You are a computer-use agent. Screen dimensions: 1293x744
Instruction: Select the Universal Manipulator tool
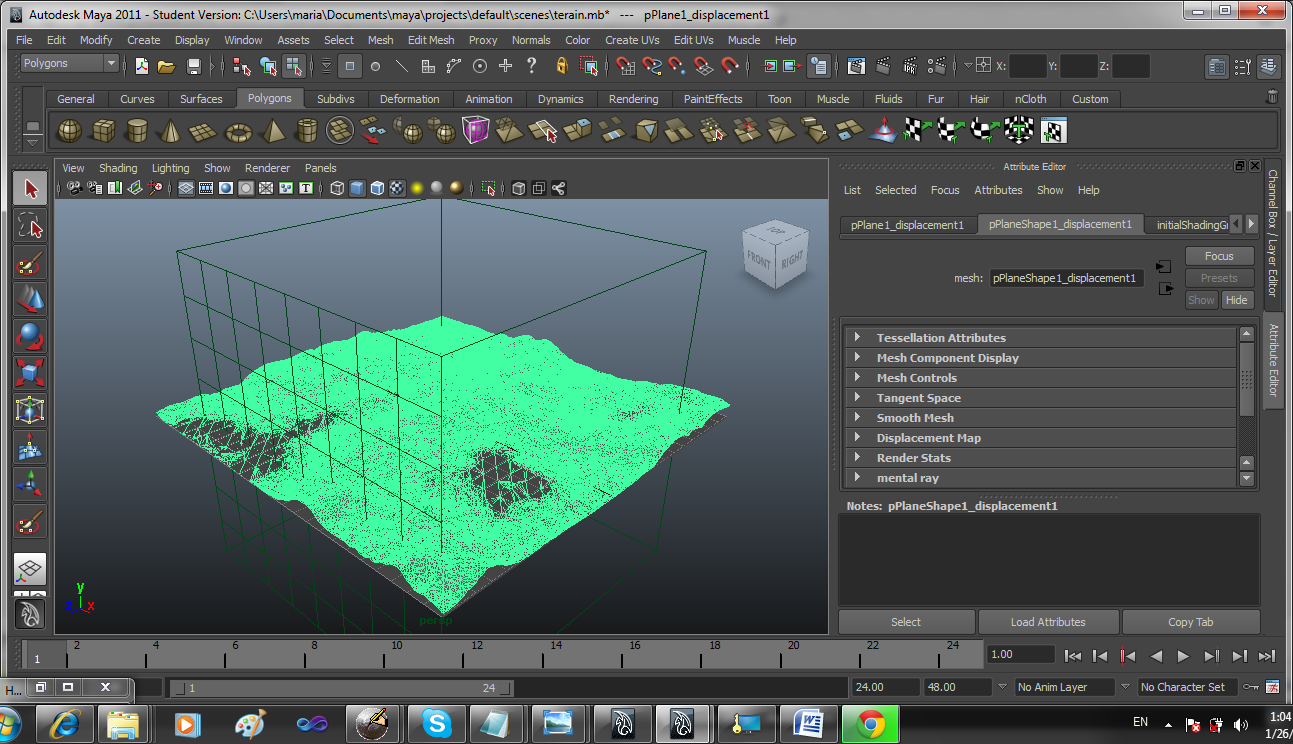point(30,410)
